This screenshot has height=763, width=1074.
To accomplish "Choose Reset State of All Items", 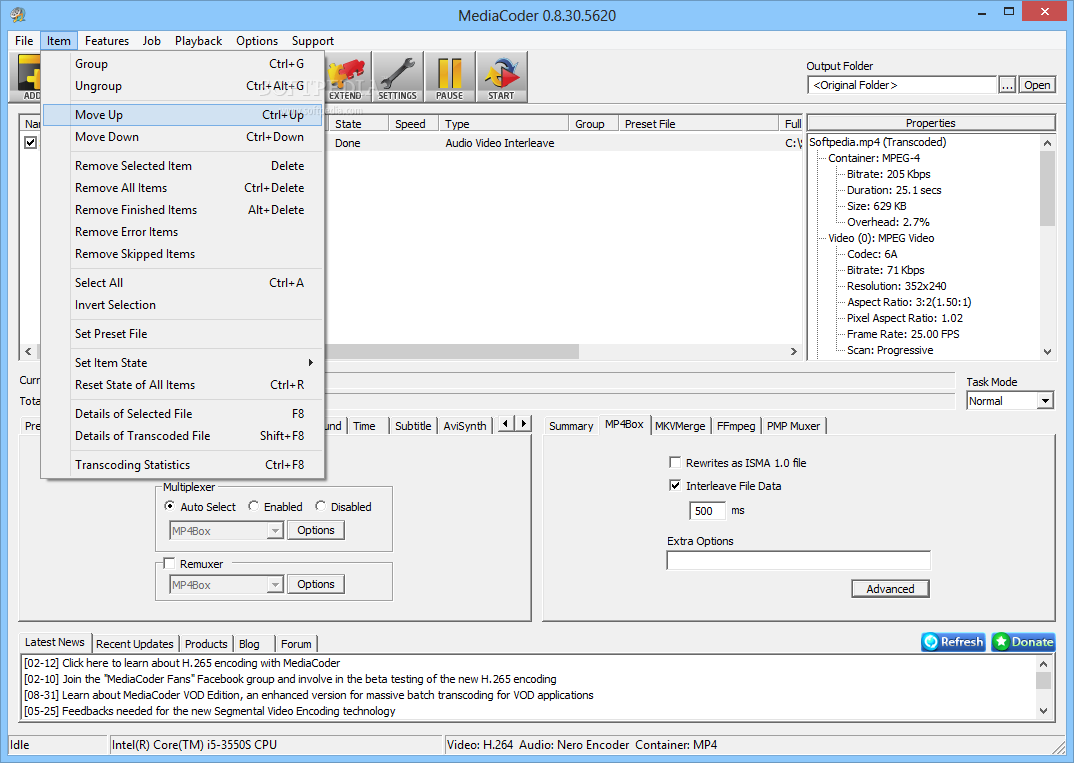I will click(182, 384).
